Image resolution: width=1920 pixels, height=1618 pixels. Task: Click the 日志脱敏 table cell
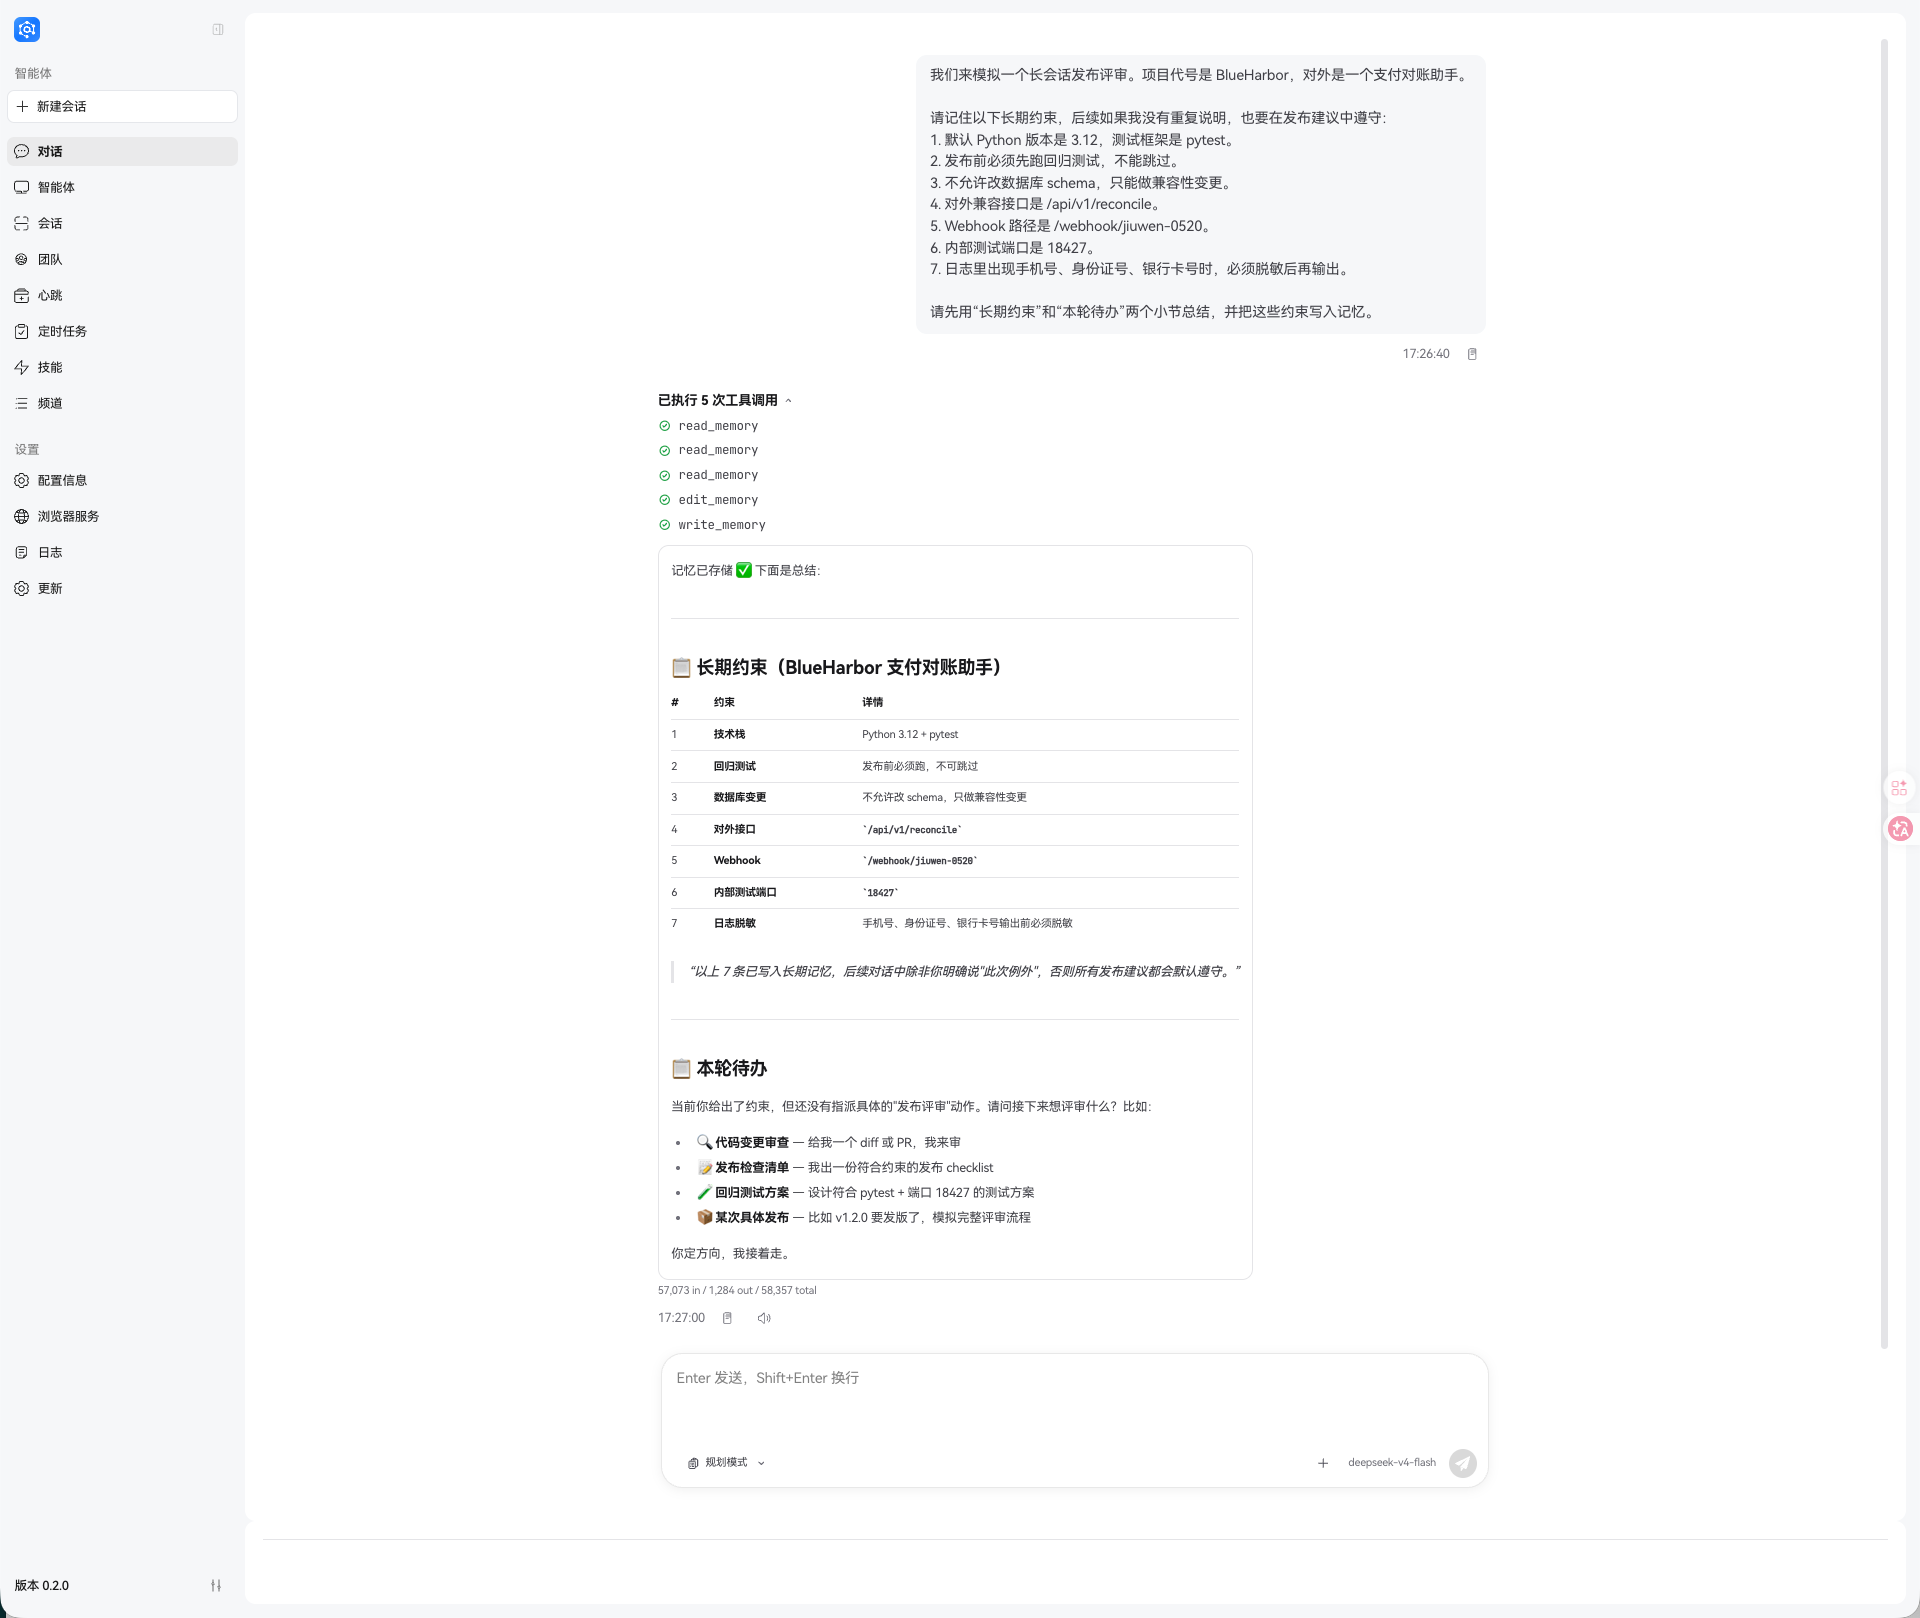[734, 923]
